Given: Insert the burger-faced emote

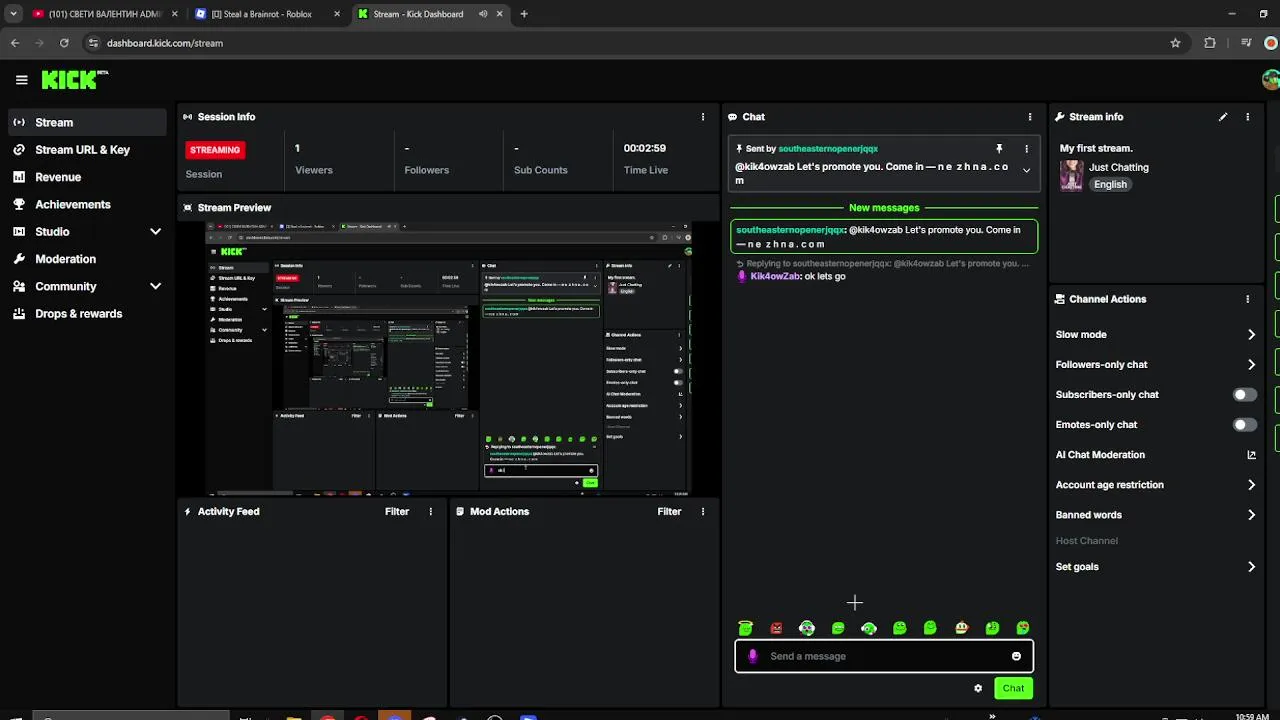Looking at the screenshot, I should pos(961,628).
